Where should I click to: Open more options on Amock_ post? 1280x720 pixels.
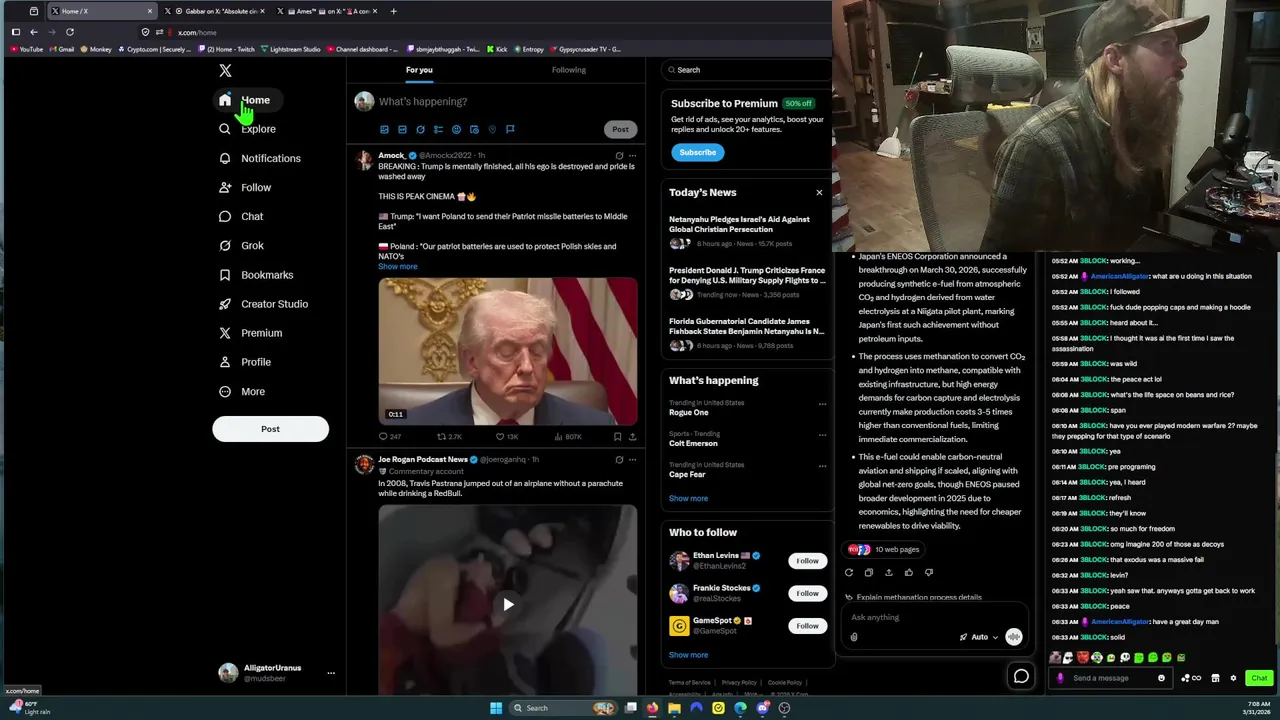(x=632, y=155)
